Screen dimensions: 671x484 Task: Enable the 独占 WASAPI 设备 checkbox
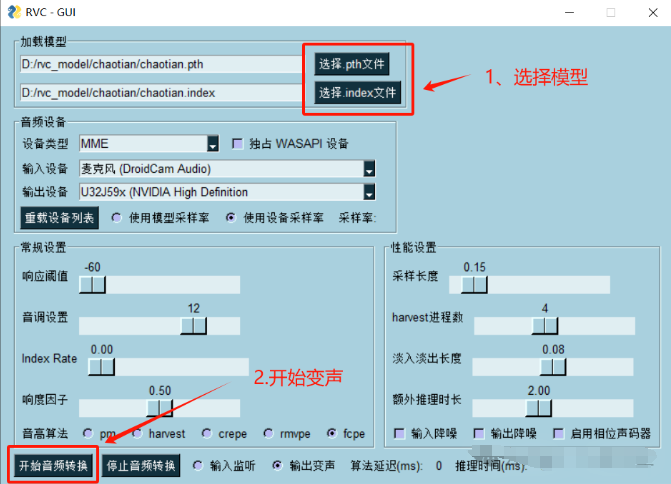click(237, 143)
